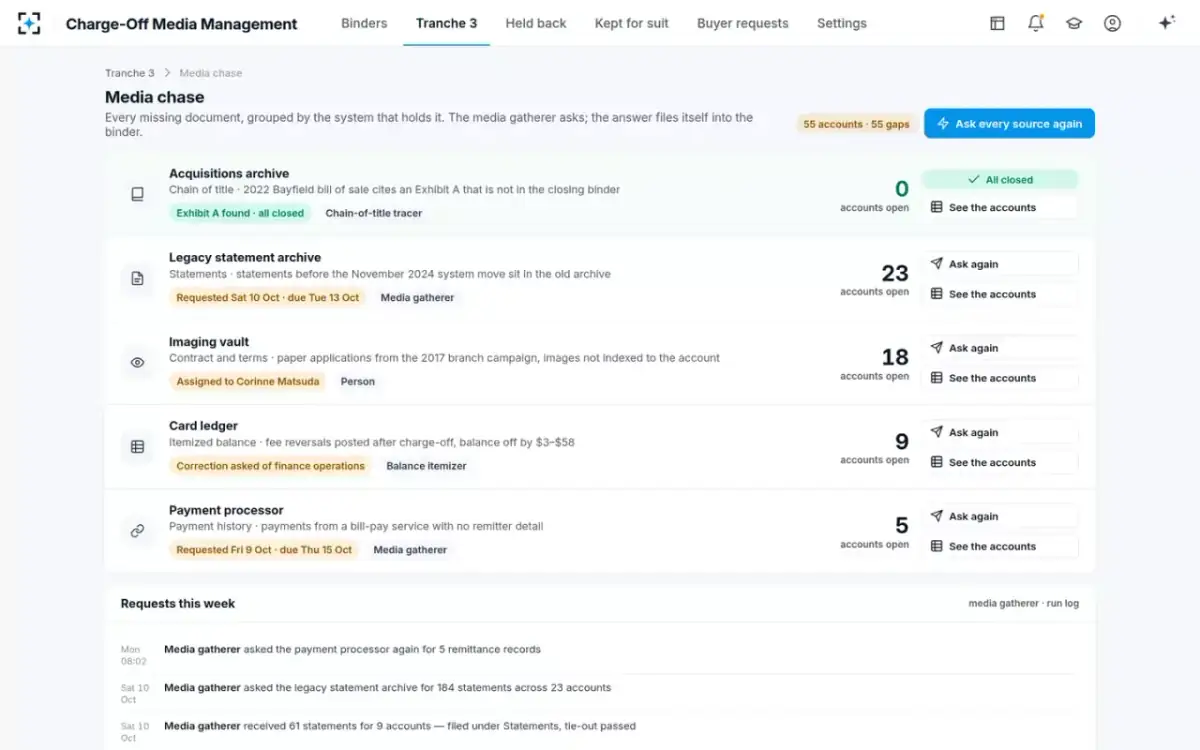This screenshot has height=750, width=1200.
Task: Ask the Imaging vault again
Action: click(x=1000, y=348)
